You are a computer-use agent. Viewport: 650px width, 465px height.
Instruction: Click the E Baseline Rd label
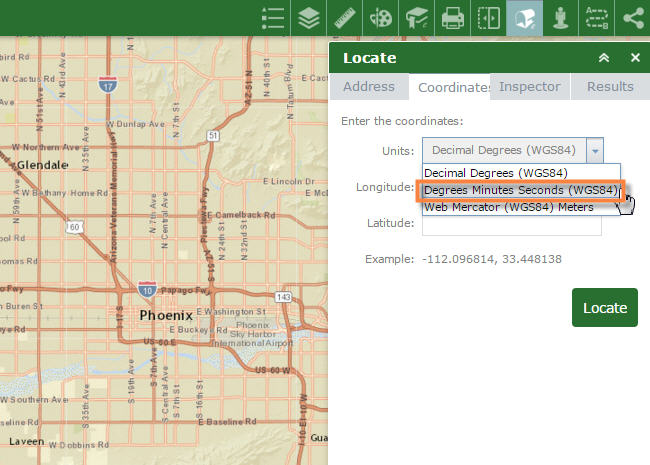[227, 422]
